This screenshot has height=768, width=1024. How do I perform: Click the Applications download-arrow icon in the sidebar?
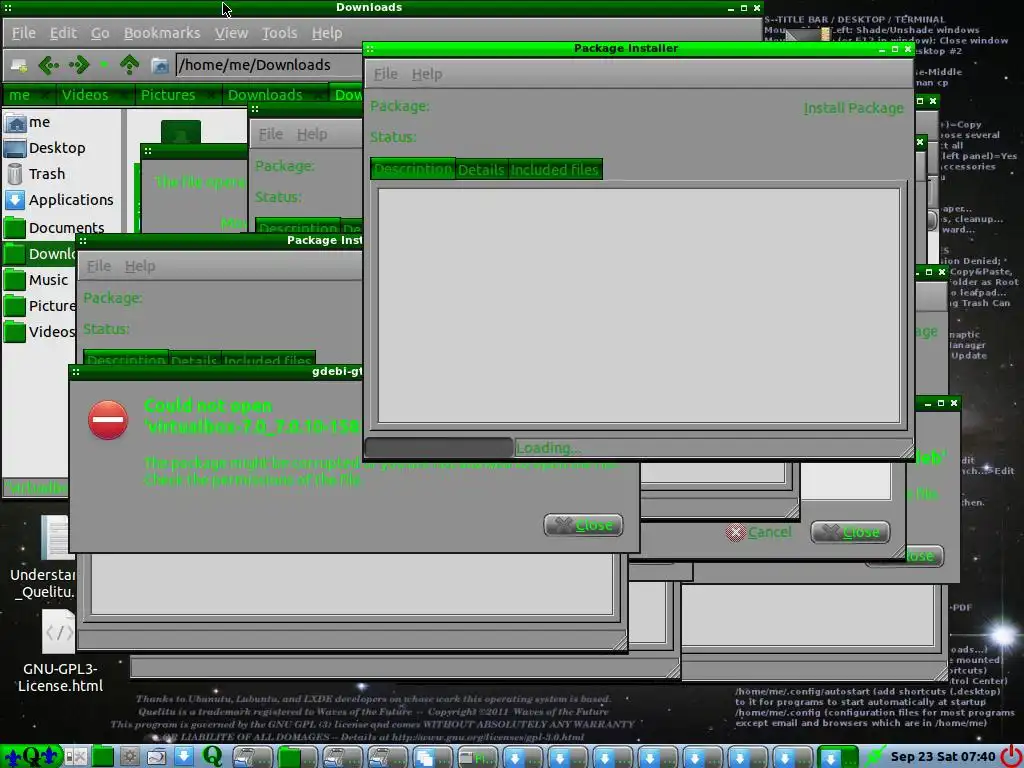pos(14,200)
